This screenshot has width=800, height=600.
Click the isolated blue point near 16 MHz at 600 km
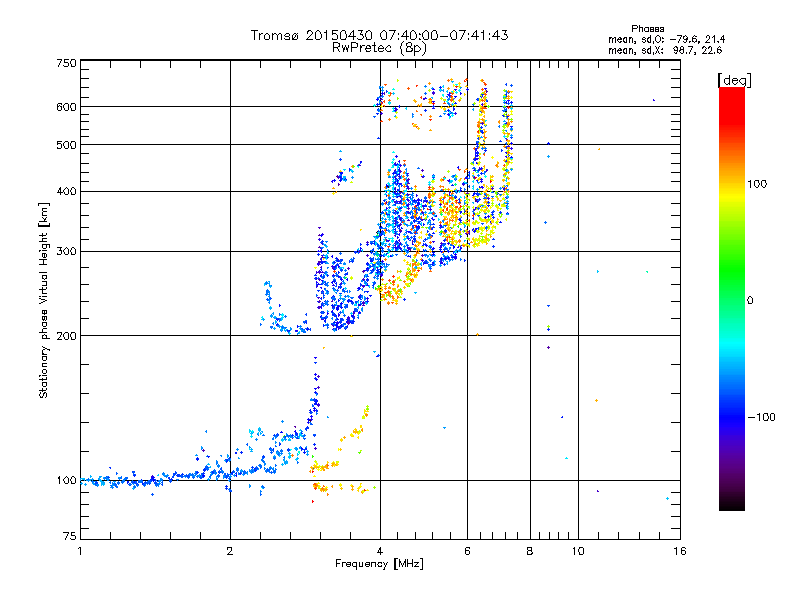coord(654,100)
